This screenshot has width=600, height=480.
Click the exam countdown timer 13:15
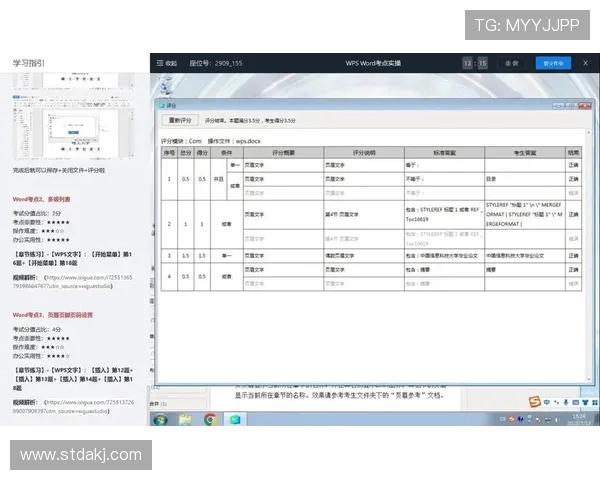point(475,63)
